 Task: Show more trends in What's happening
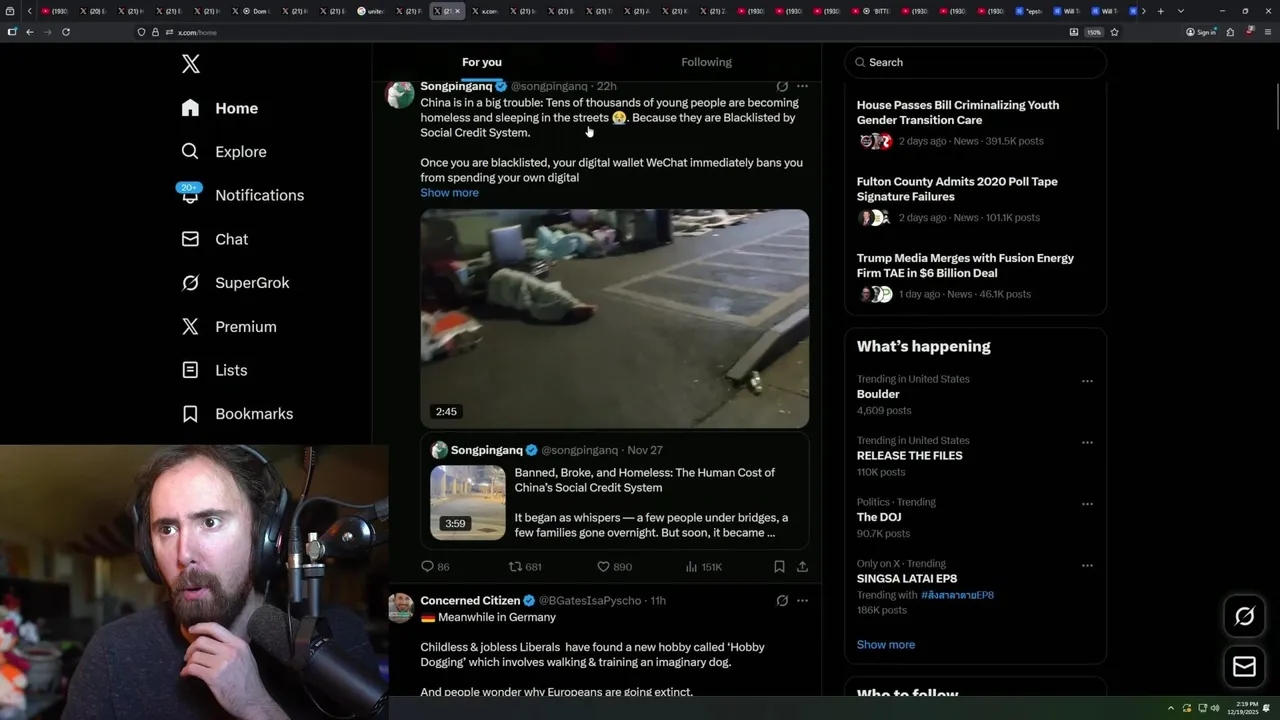[x=886, y=645]
